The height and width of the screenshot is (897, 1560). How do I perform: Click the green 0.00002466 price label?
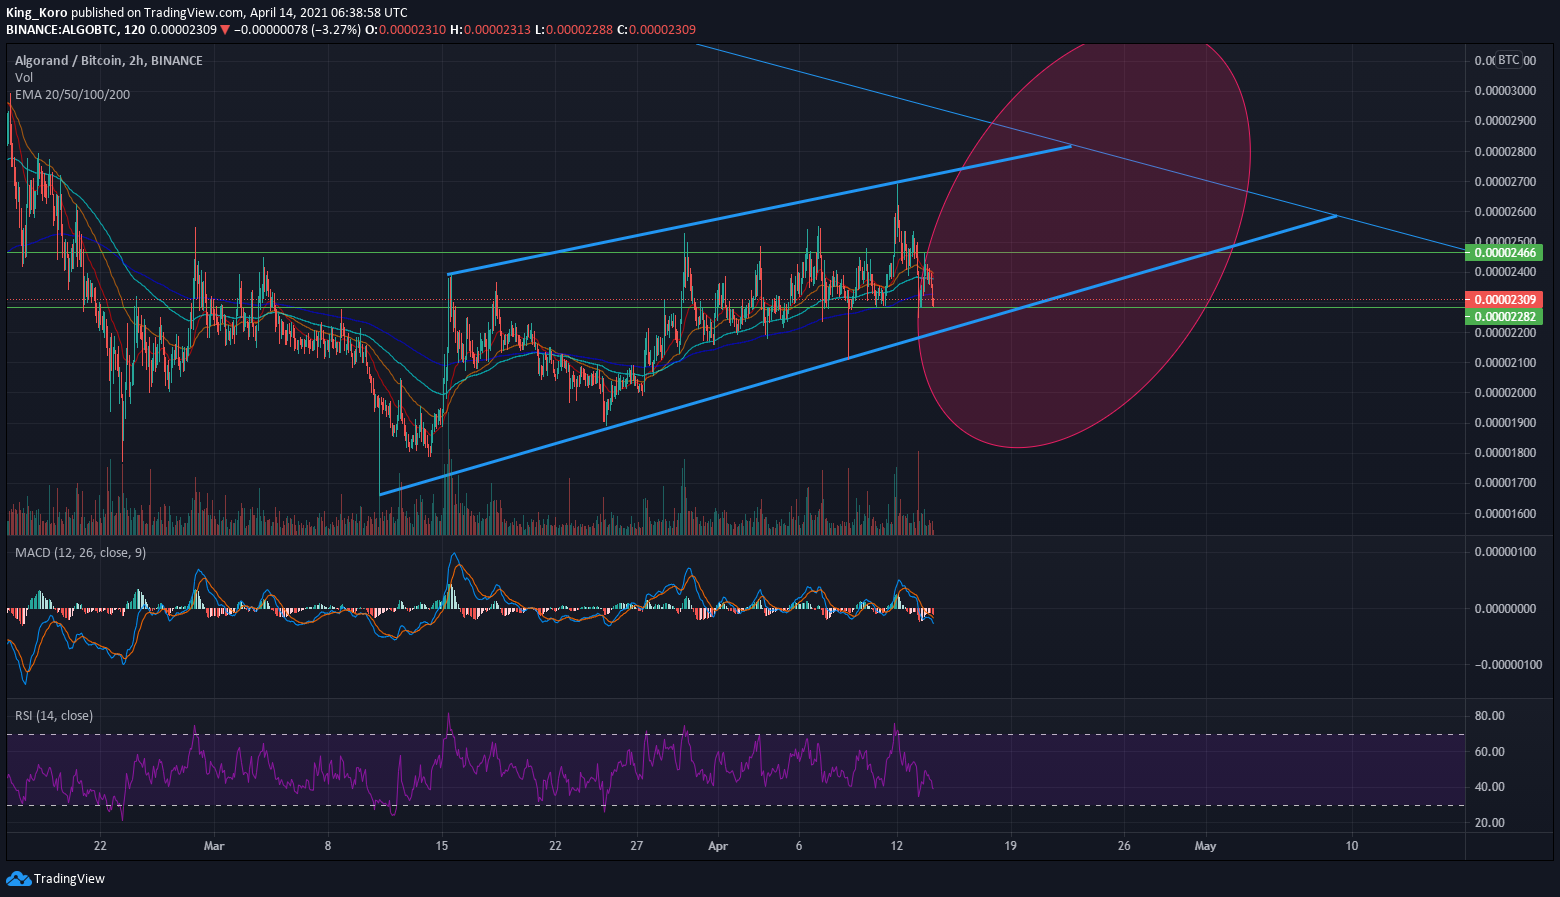coord(1504,252)
